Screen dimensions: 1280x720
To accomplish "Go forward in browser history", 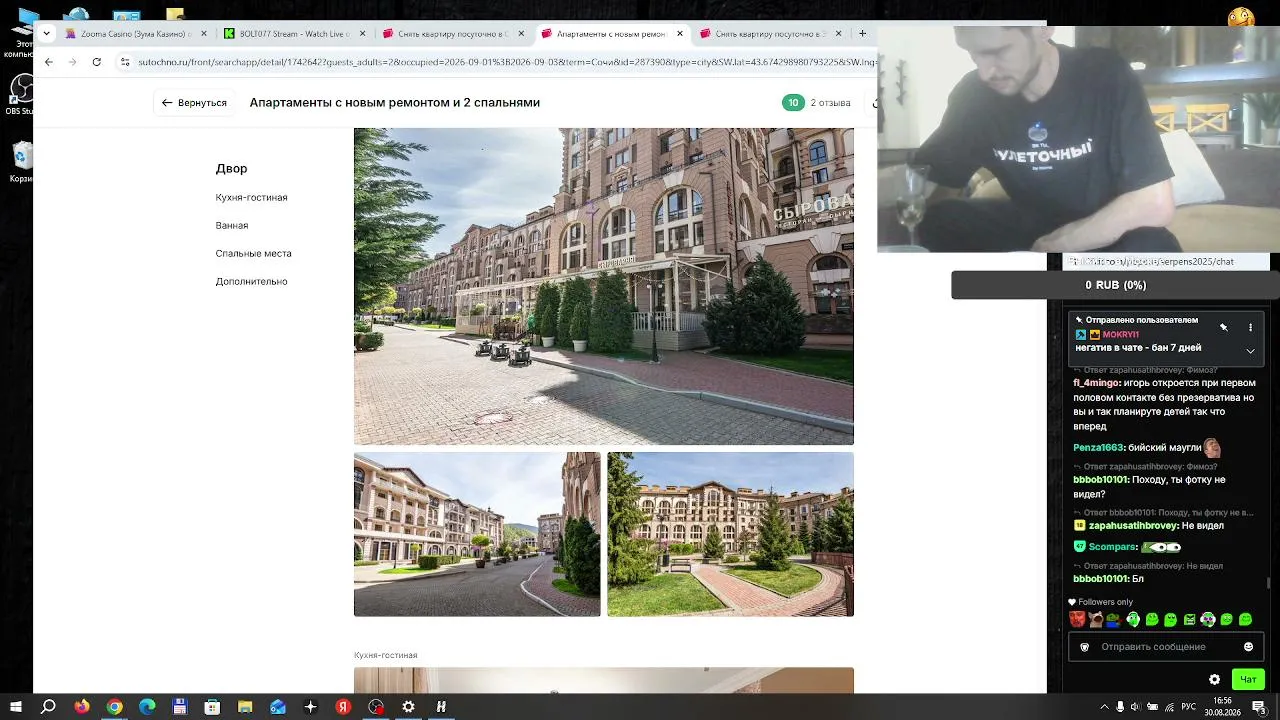I will (x=72, y=62).
